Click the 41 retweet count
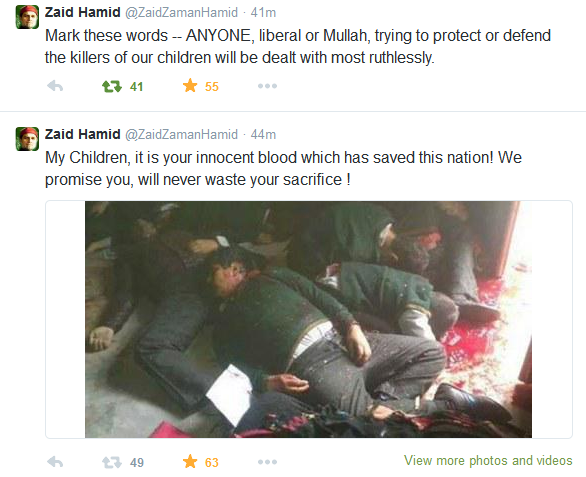Image resolution: width=586 pixels, height=477 pixels. pos(136,87)
